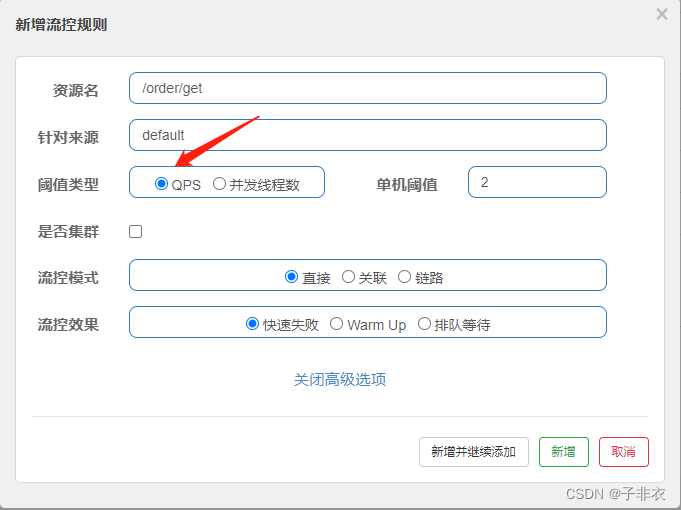Enable the 是否集群 checkbox
This screenshot has width=681, height=510.
pos(136,232)
